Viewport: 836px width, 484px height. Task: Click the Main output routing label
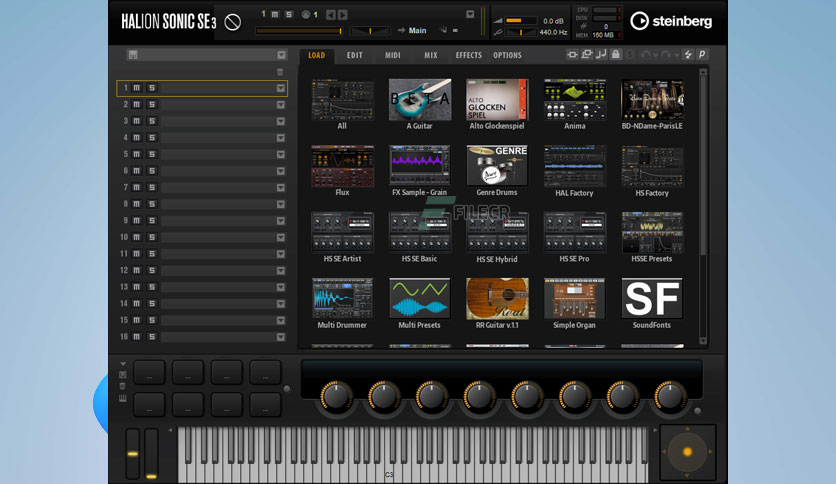point(417,30)
